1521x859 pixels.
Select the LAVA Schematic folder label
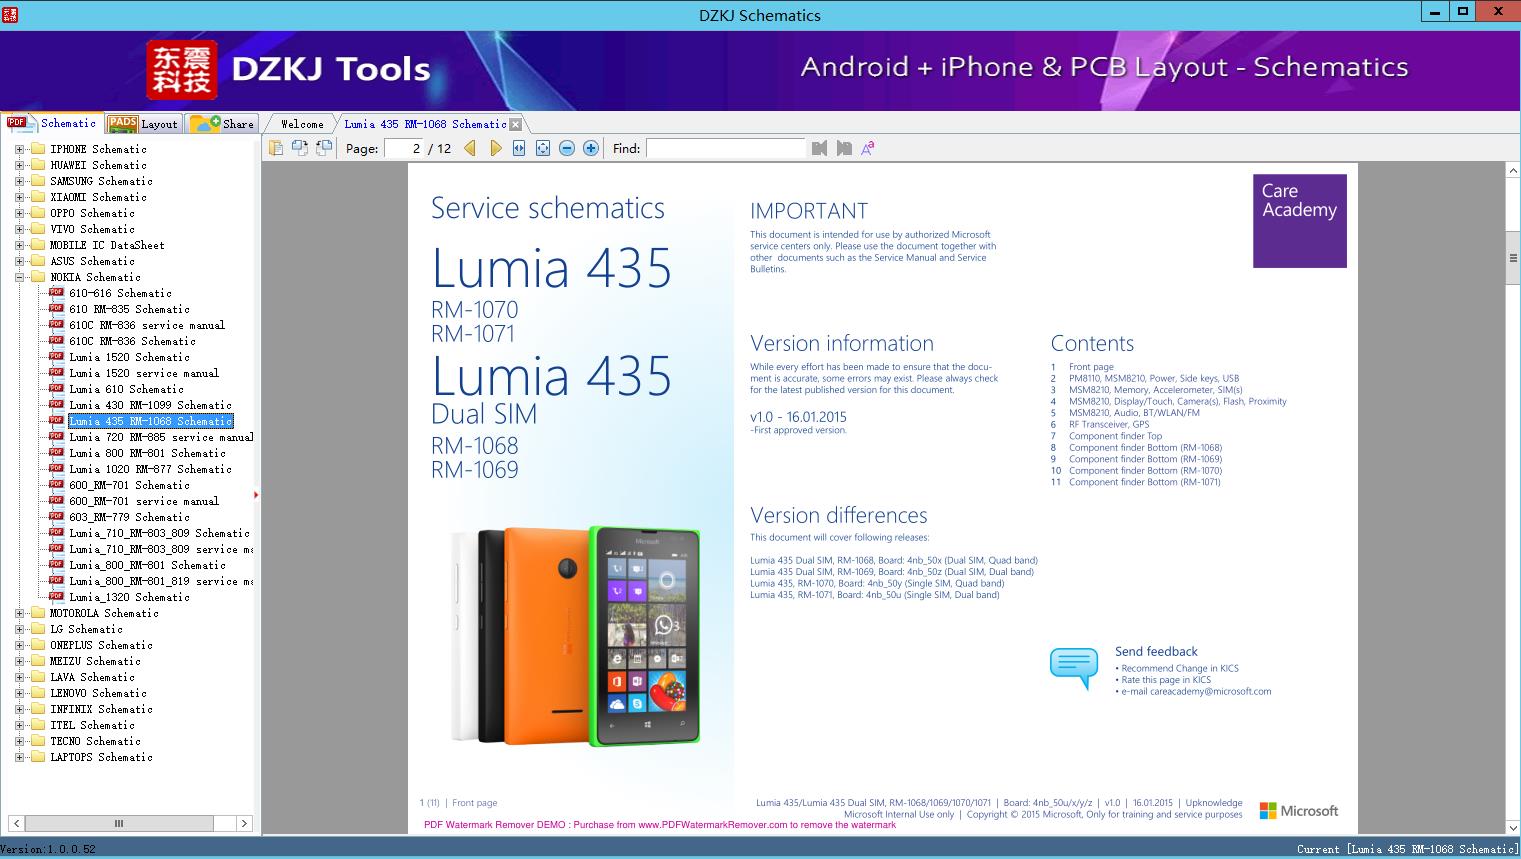point(92,677)
